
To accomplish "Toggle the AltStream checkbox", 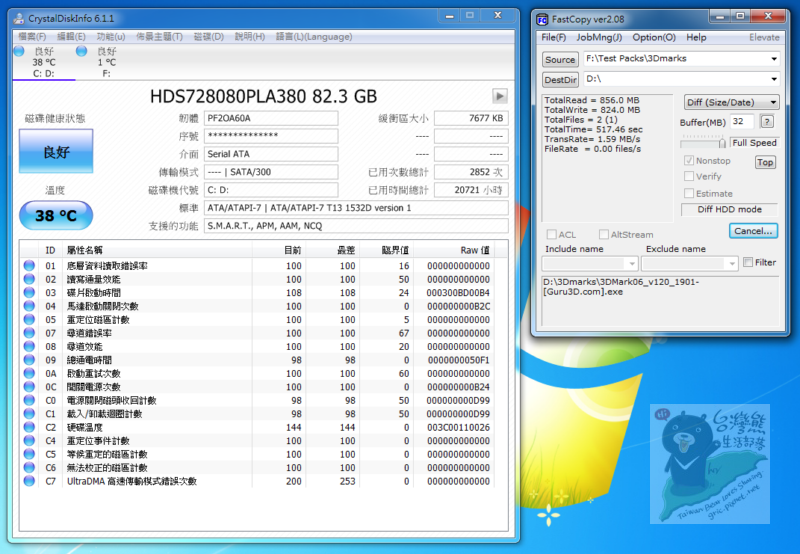I will tap(604, 234).
